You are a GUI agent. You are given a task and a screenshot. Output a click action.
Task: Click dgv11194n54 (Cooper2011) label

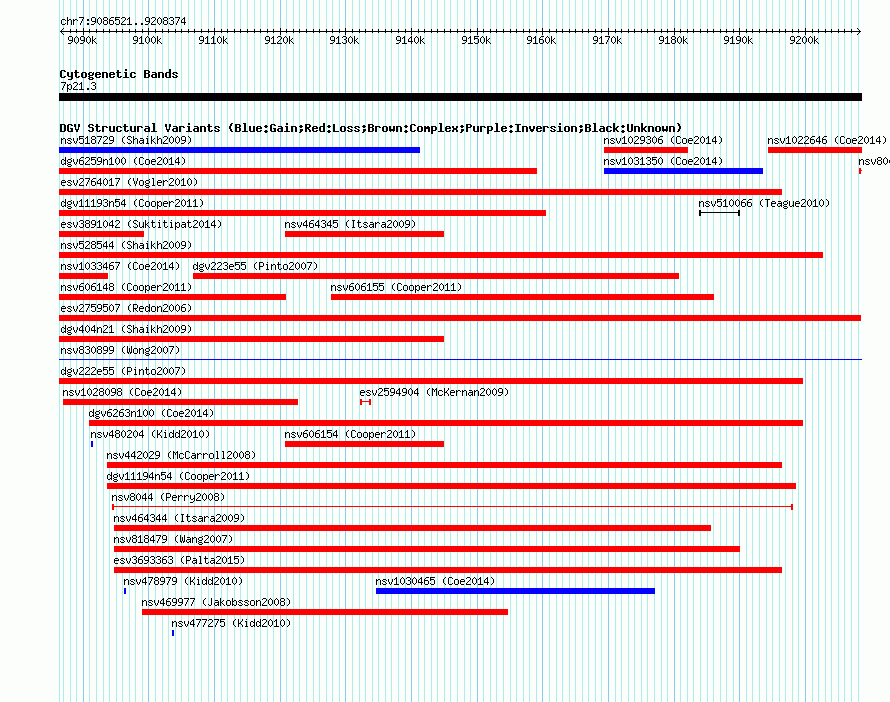178,476
